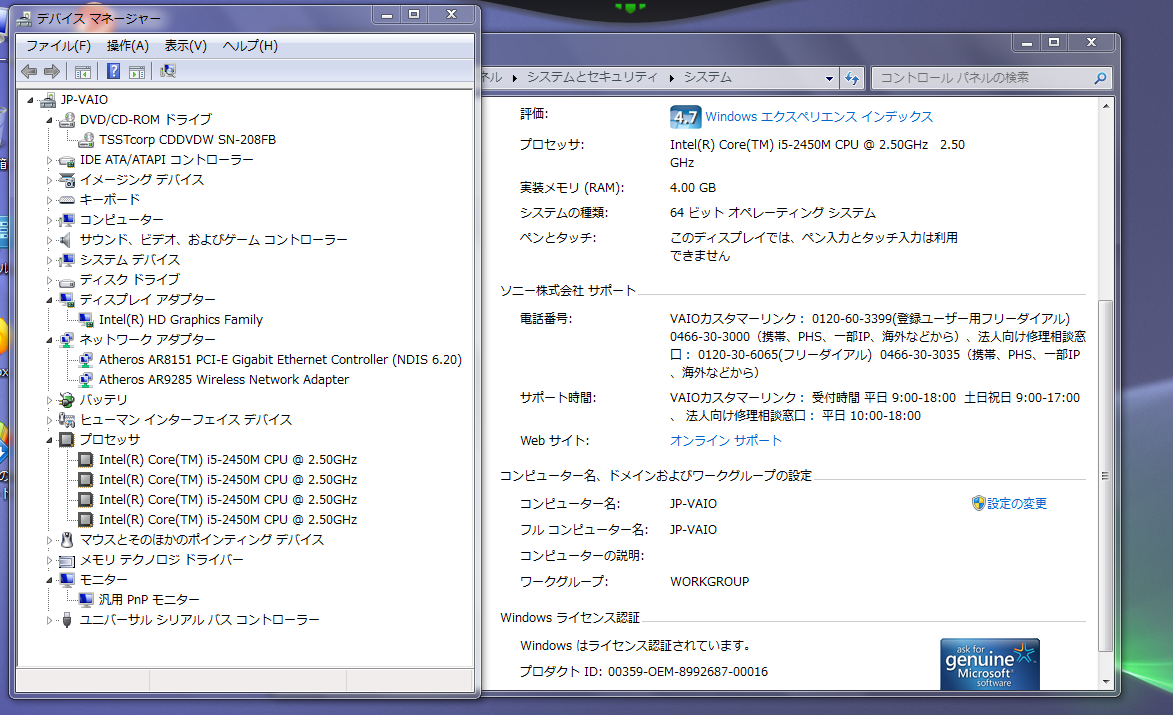Select Atheros AR9285 Wireless Adapter icon

86,379
